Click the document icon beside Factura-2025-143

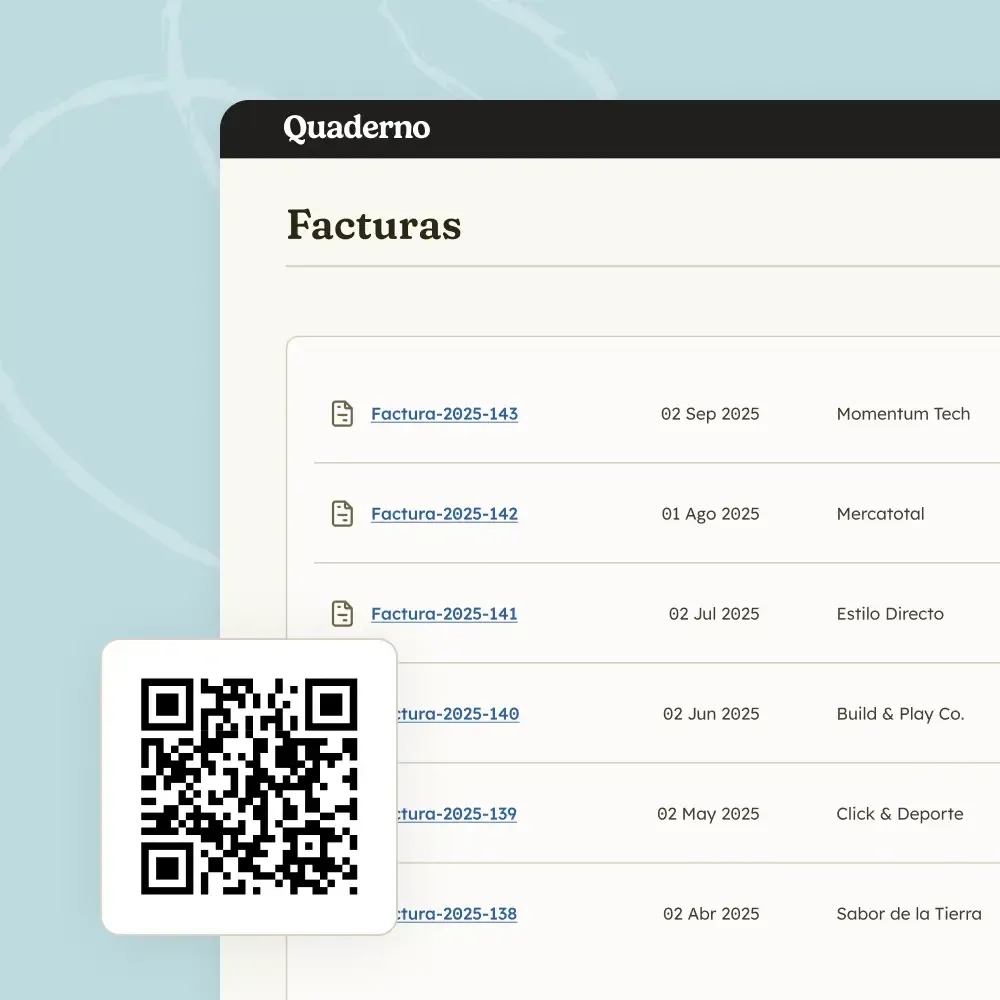342,413
